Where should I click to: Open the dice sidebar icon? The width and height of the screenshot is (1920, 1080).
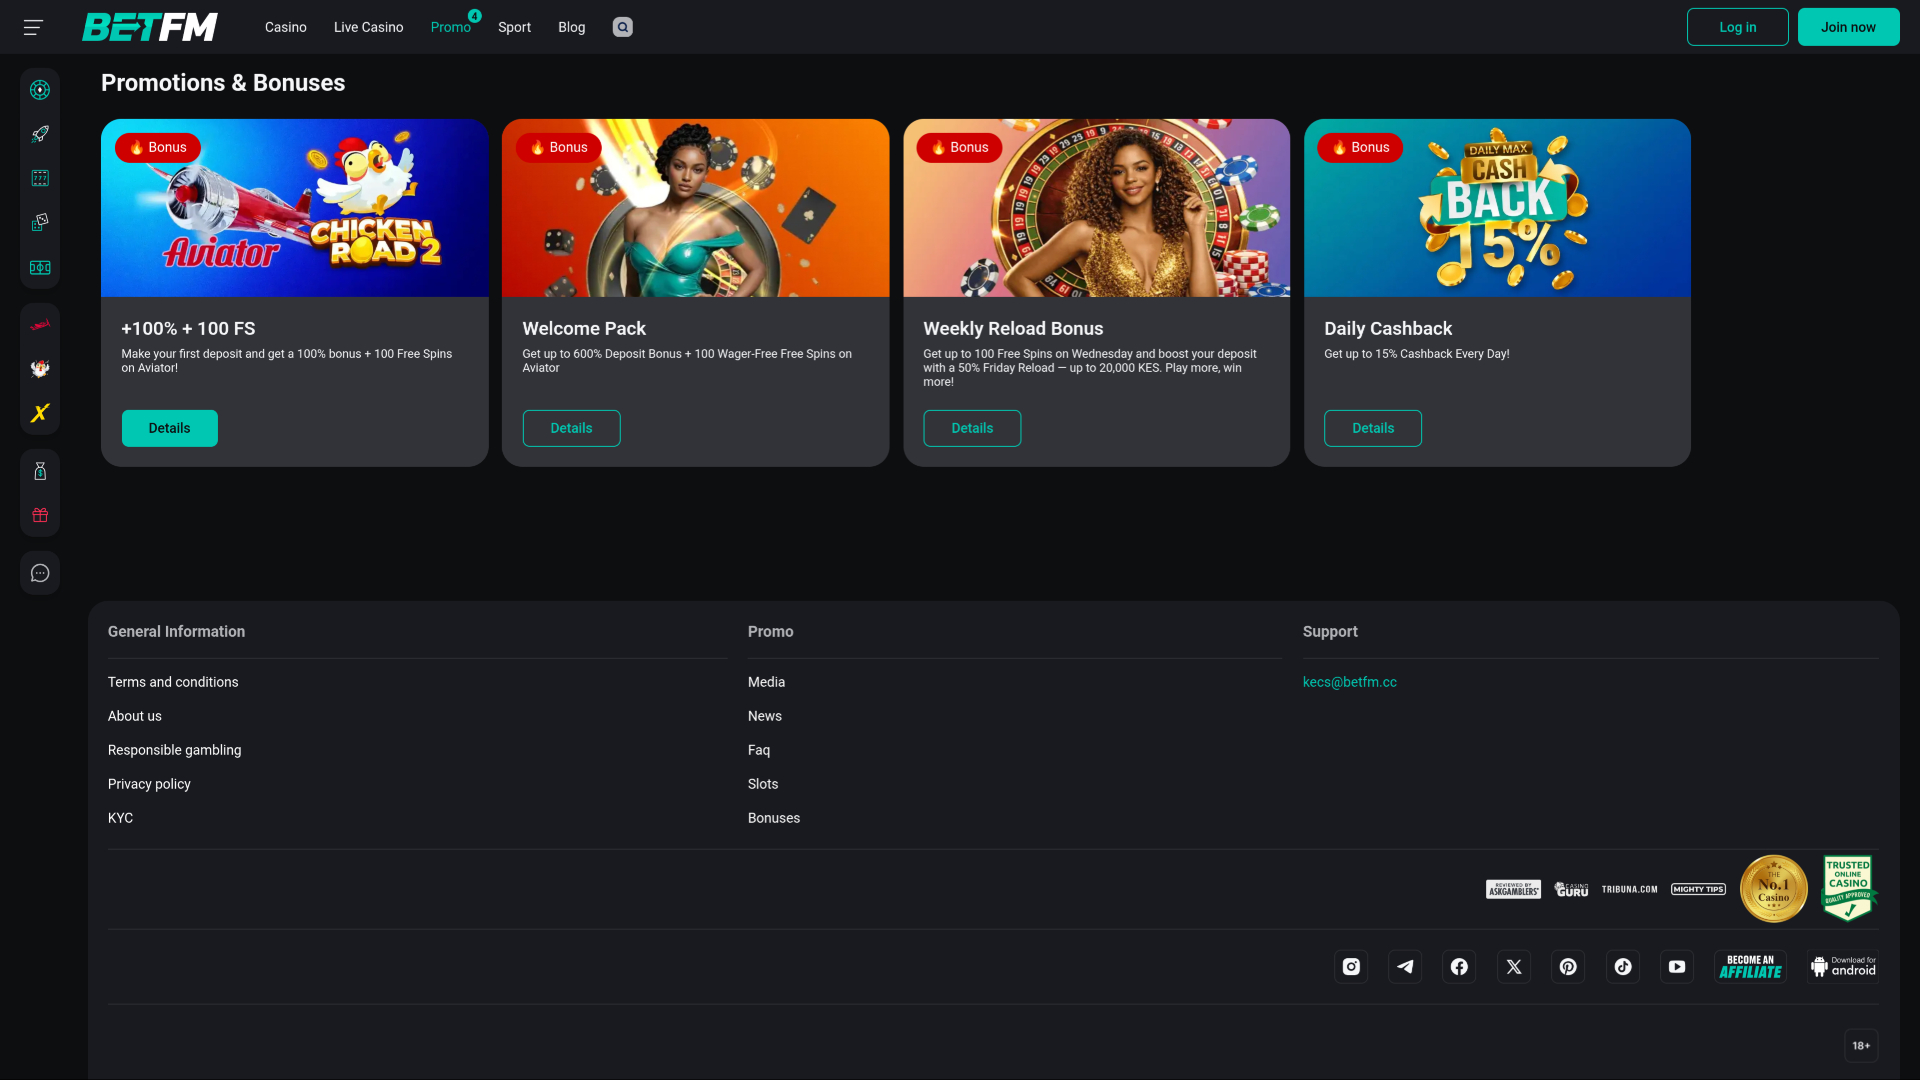[40, 222]
